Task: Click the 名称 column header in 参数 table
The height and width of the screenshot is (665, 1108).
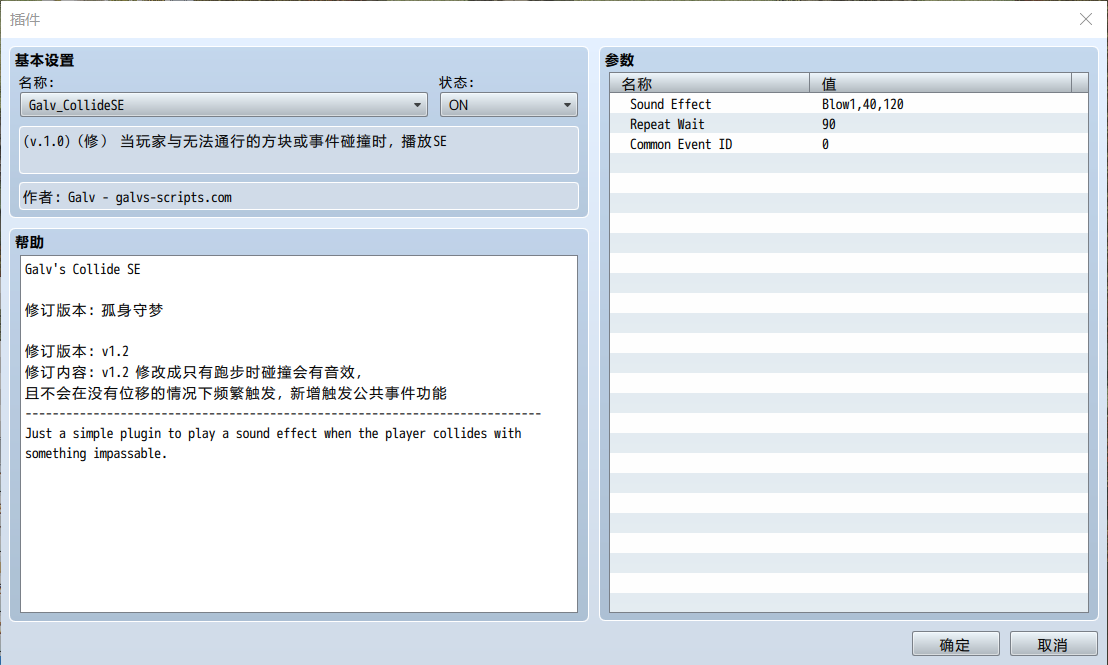Action: click(709, 83)
